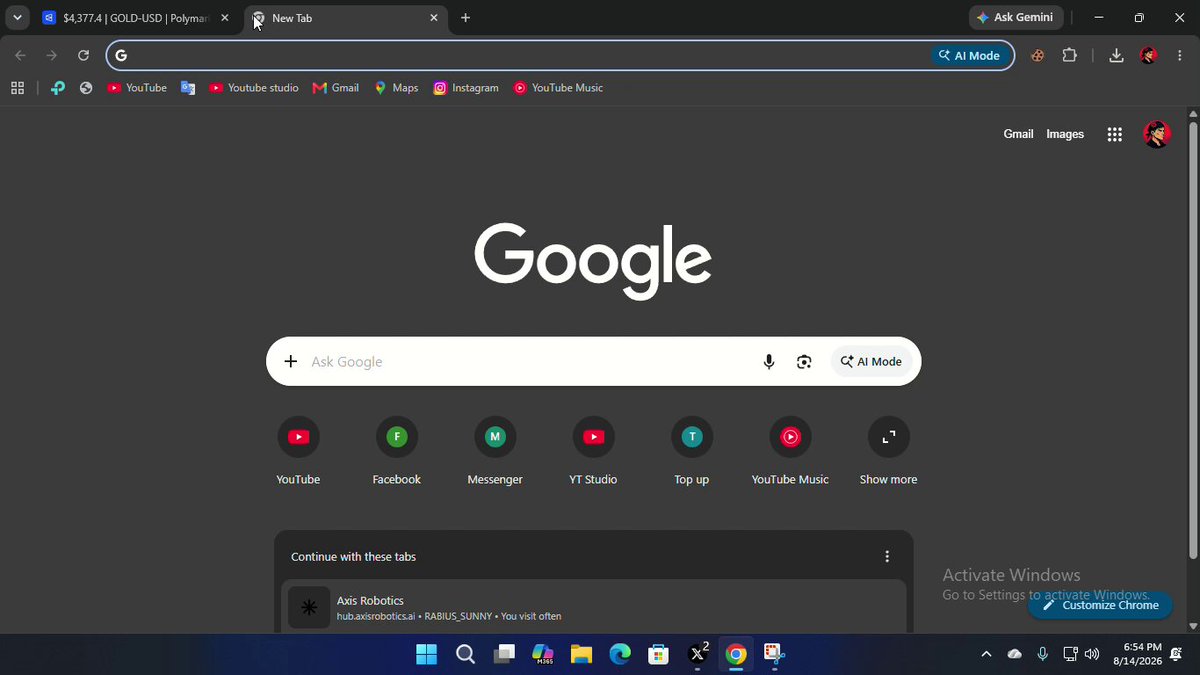Click the page vertical scrollbar
The image size is (1200, 675).
coord(1192,340)
